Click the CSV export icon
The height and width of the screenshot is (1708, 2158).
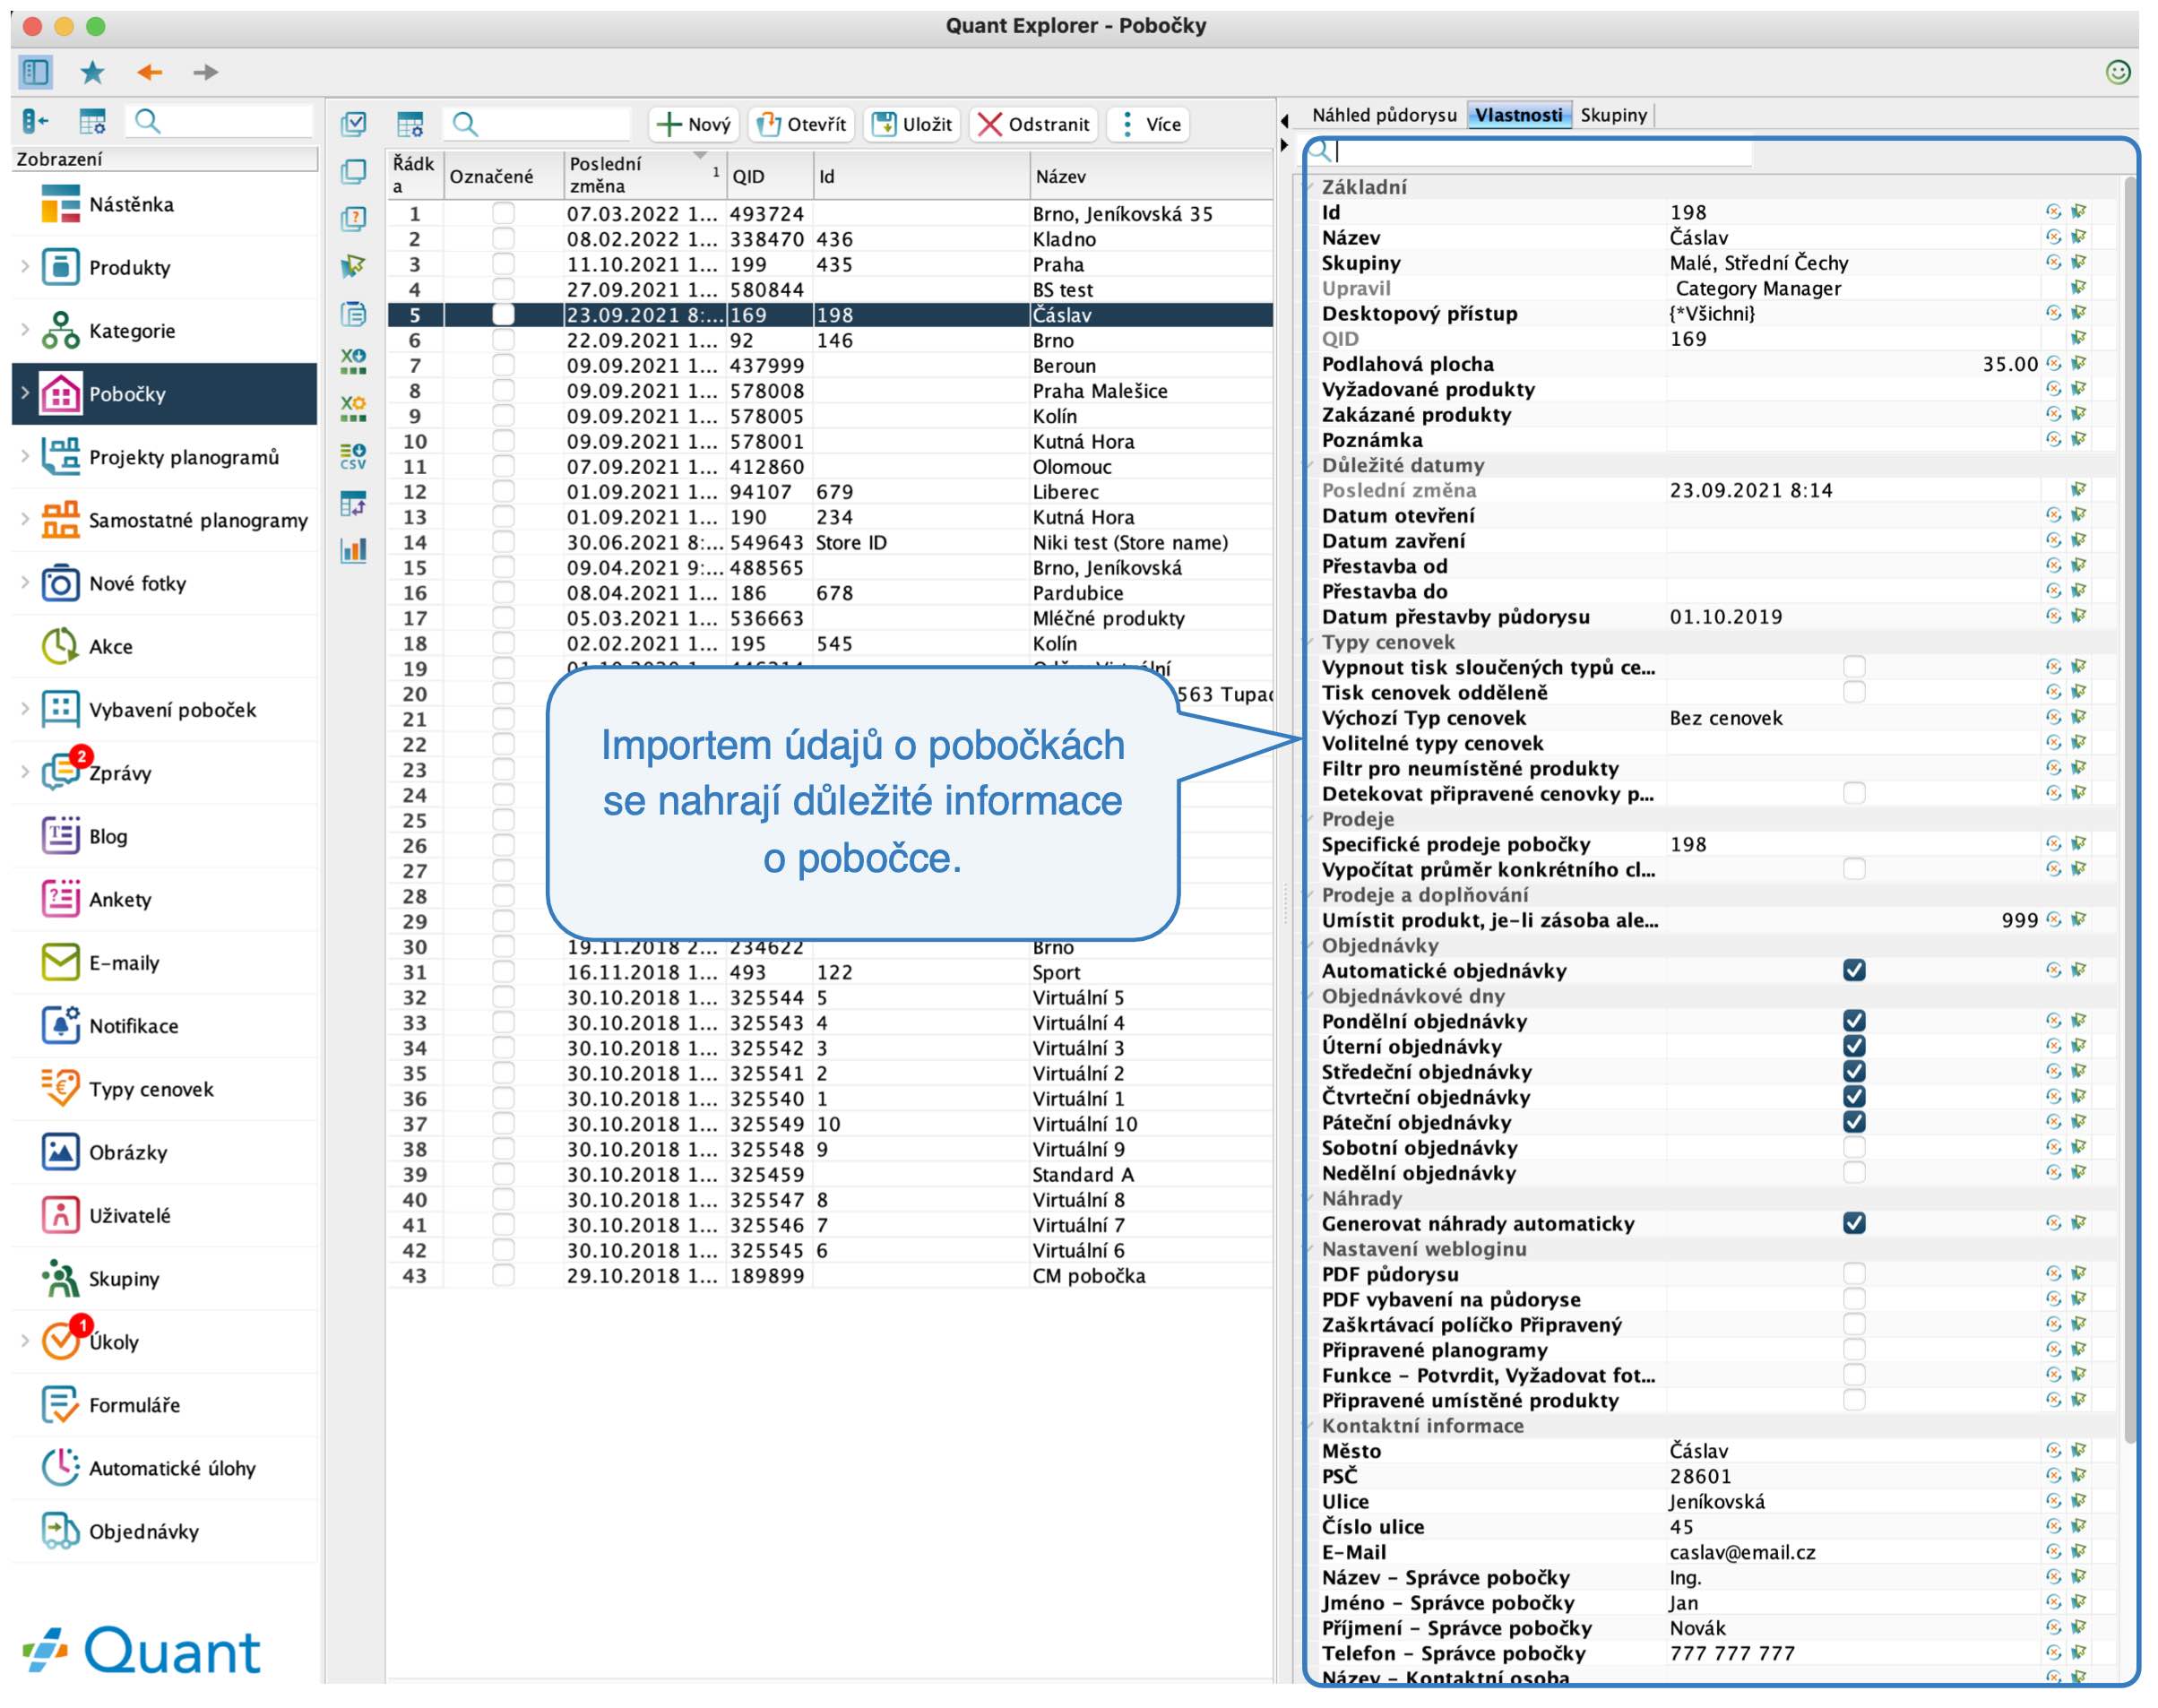click(x=353, y=456)
